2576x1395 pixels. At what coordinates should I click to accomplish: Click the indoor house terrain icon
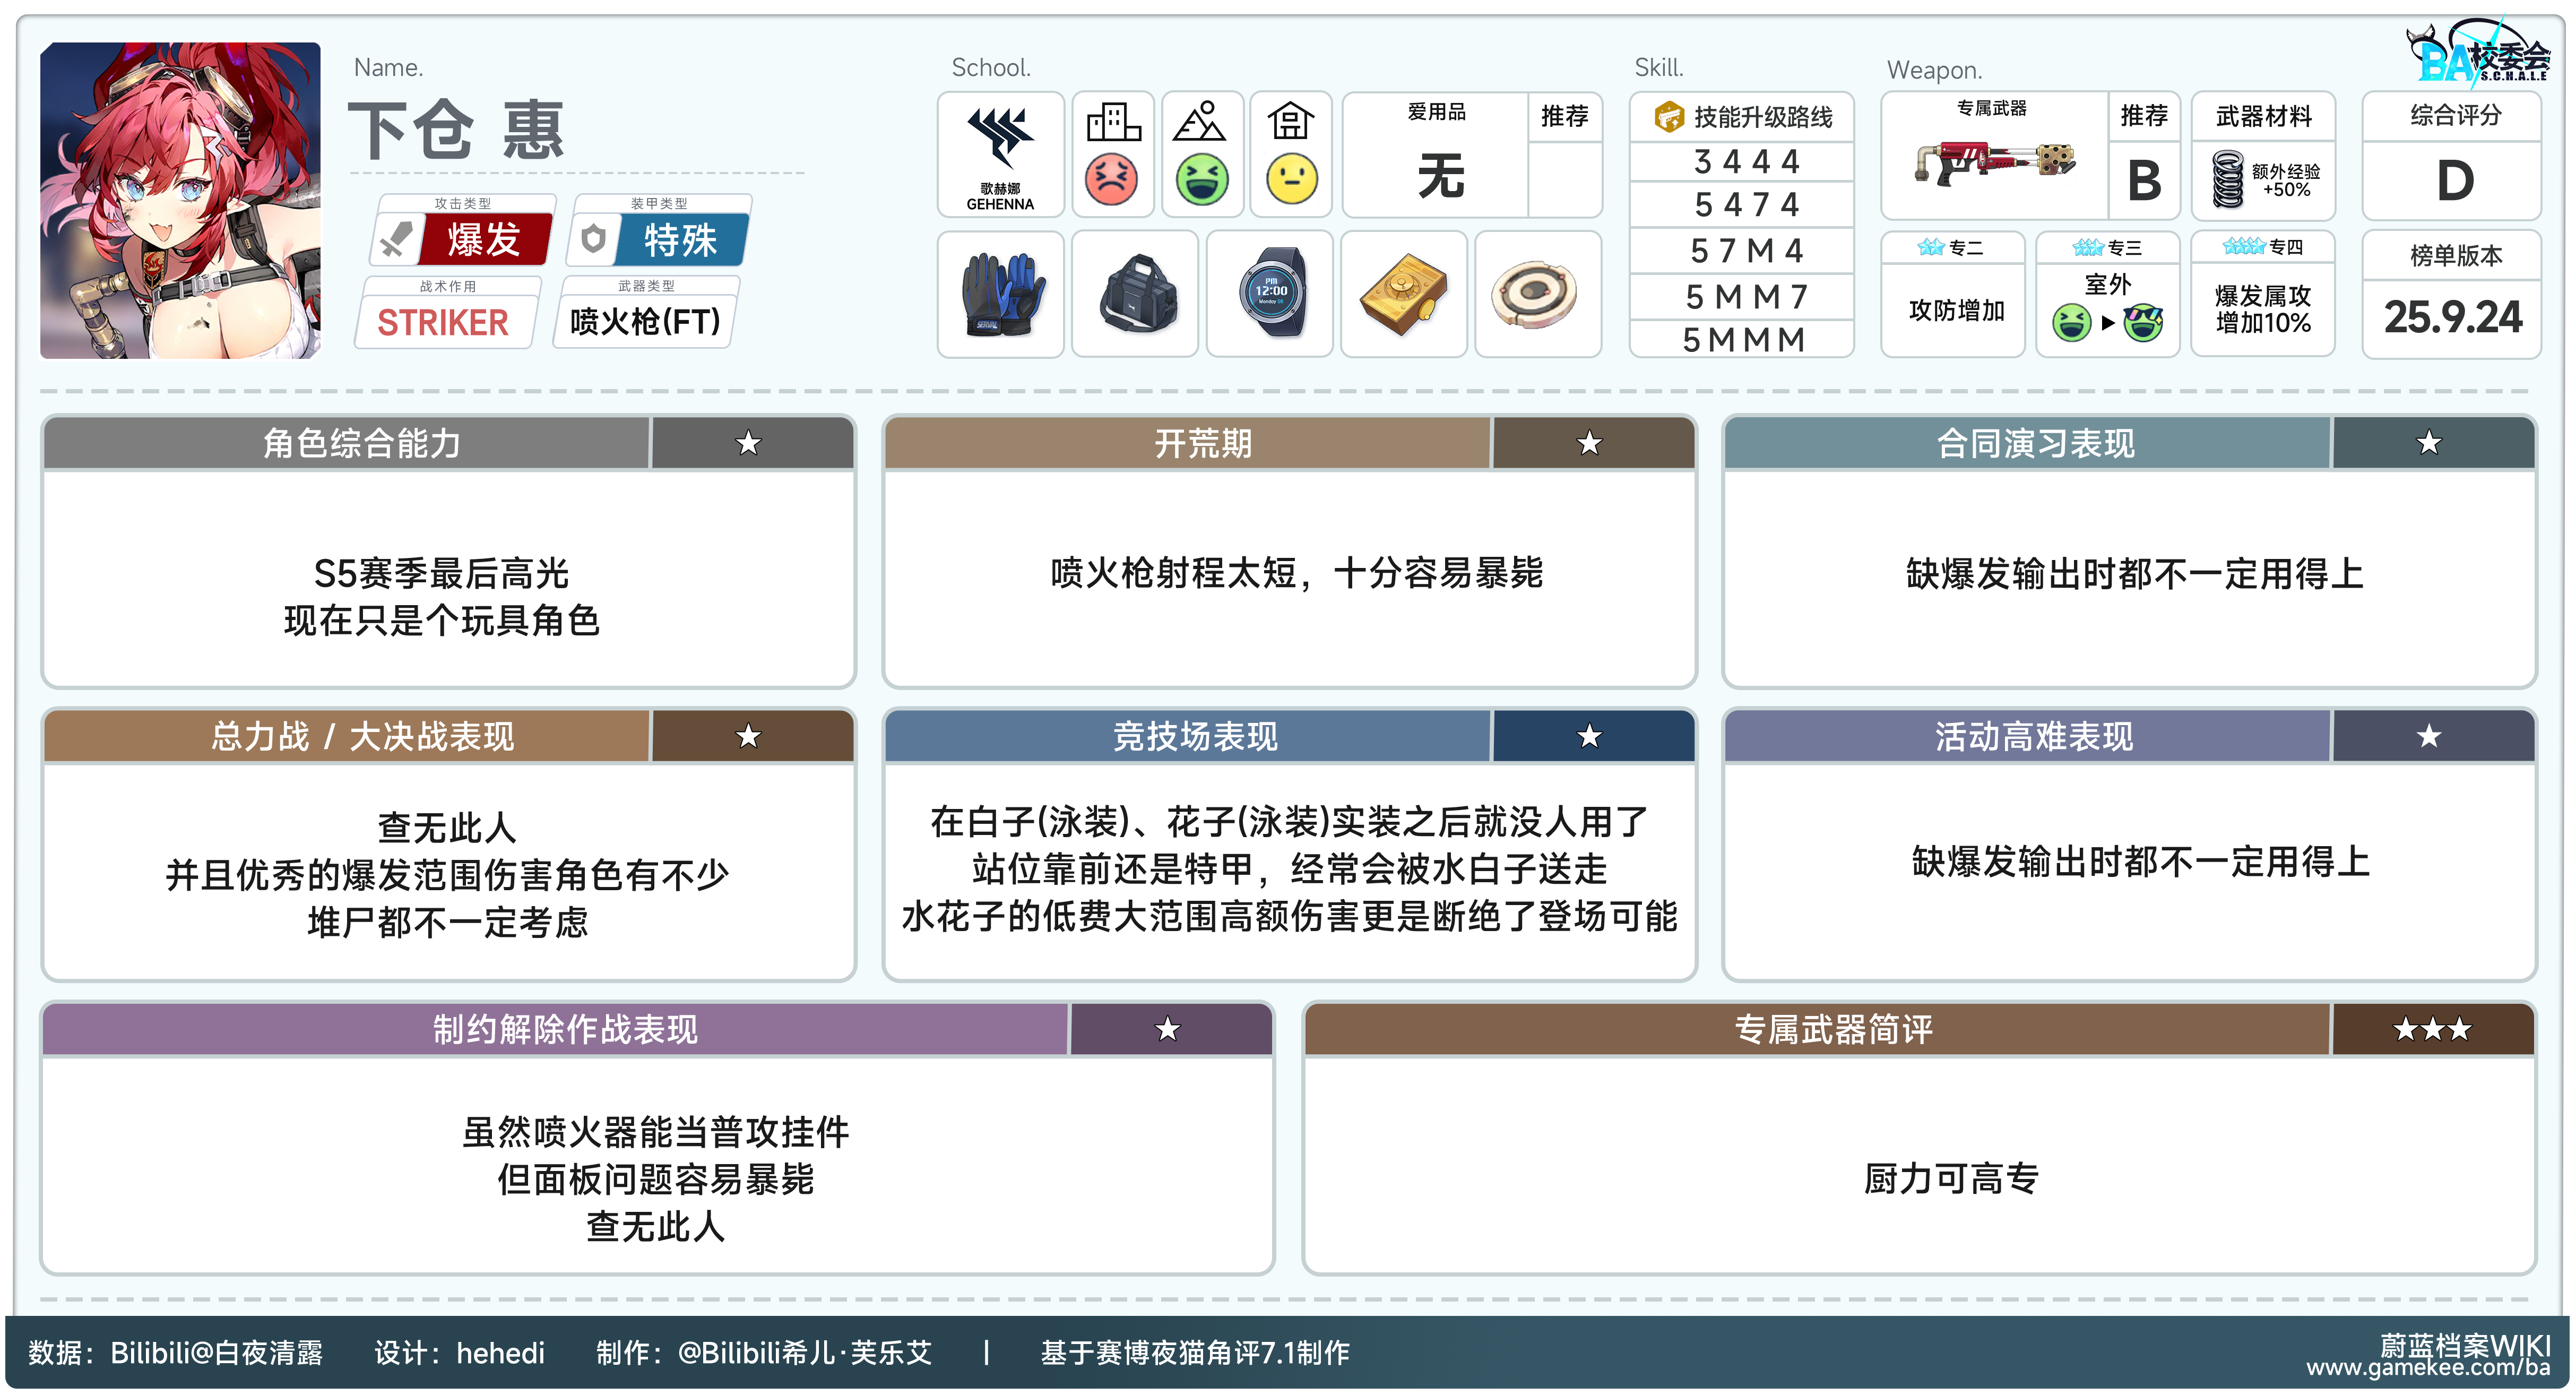coord(1290,123)
